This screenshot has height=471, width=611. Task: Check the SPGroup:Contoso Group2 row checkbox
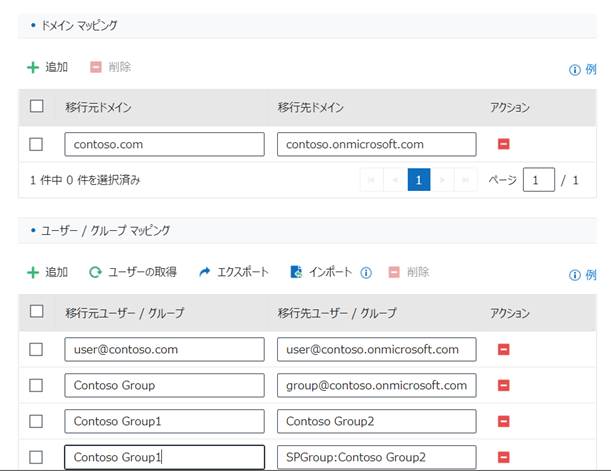point(36,457)
